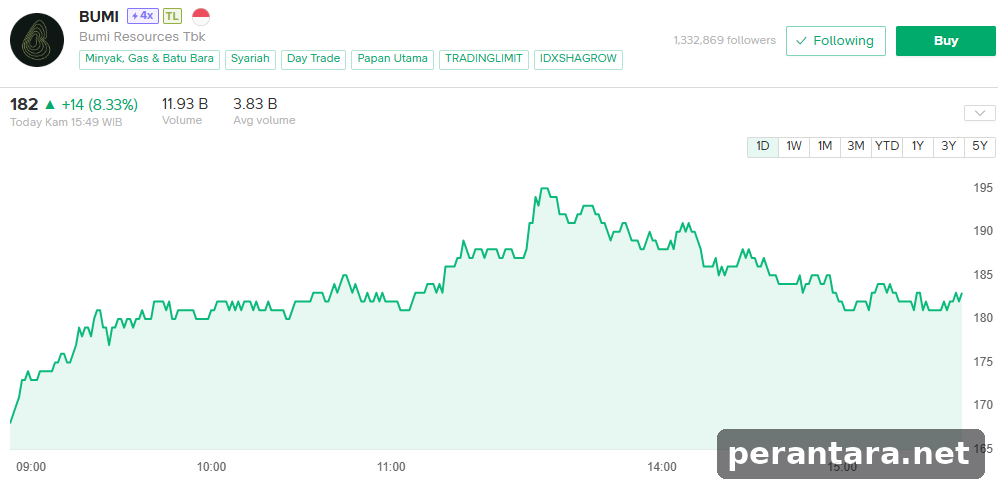Screen dimensions: 998x492
Task: Click the Indonesia flag icon
Action: click(x=200, y=16)
